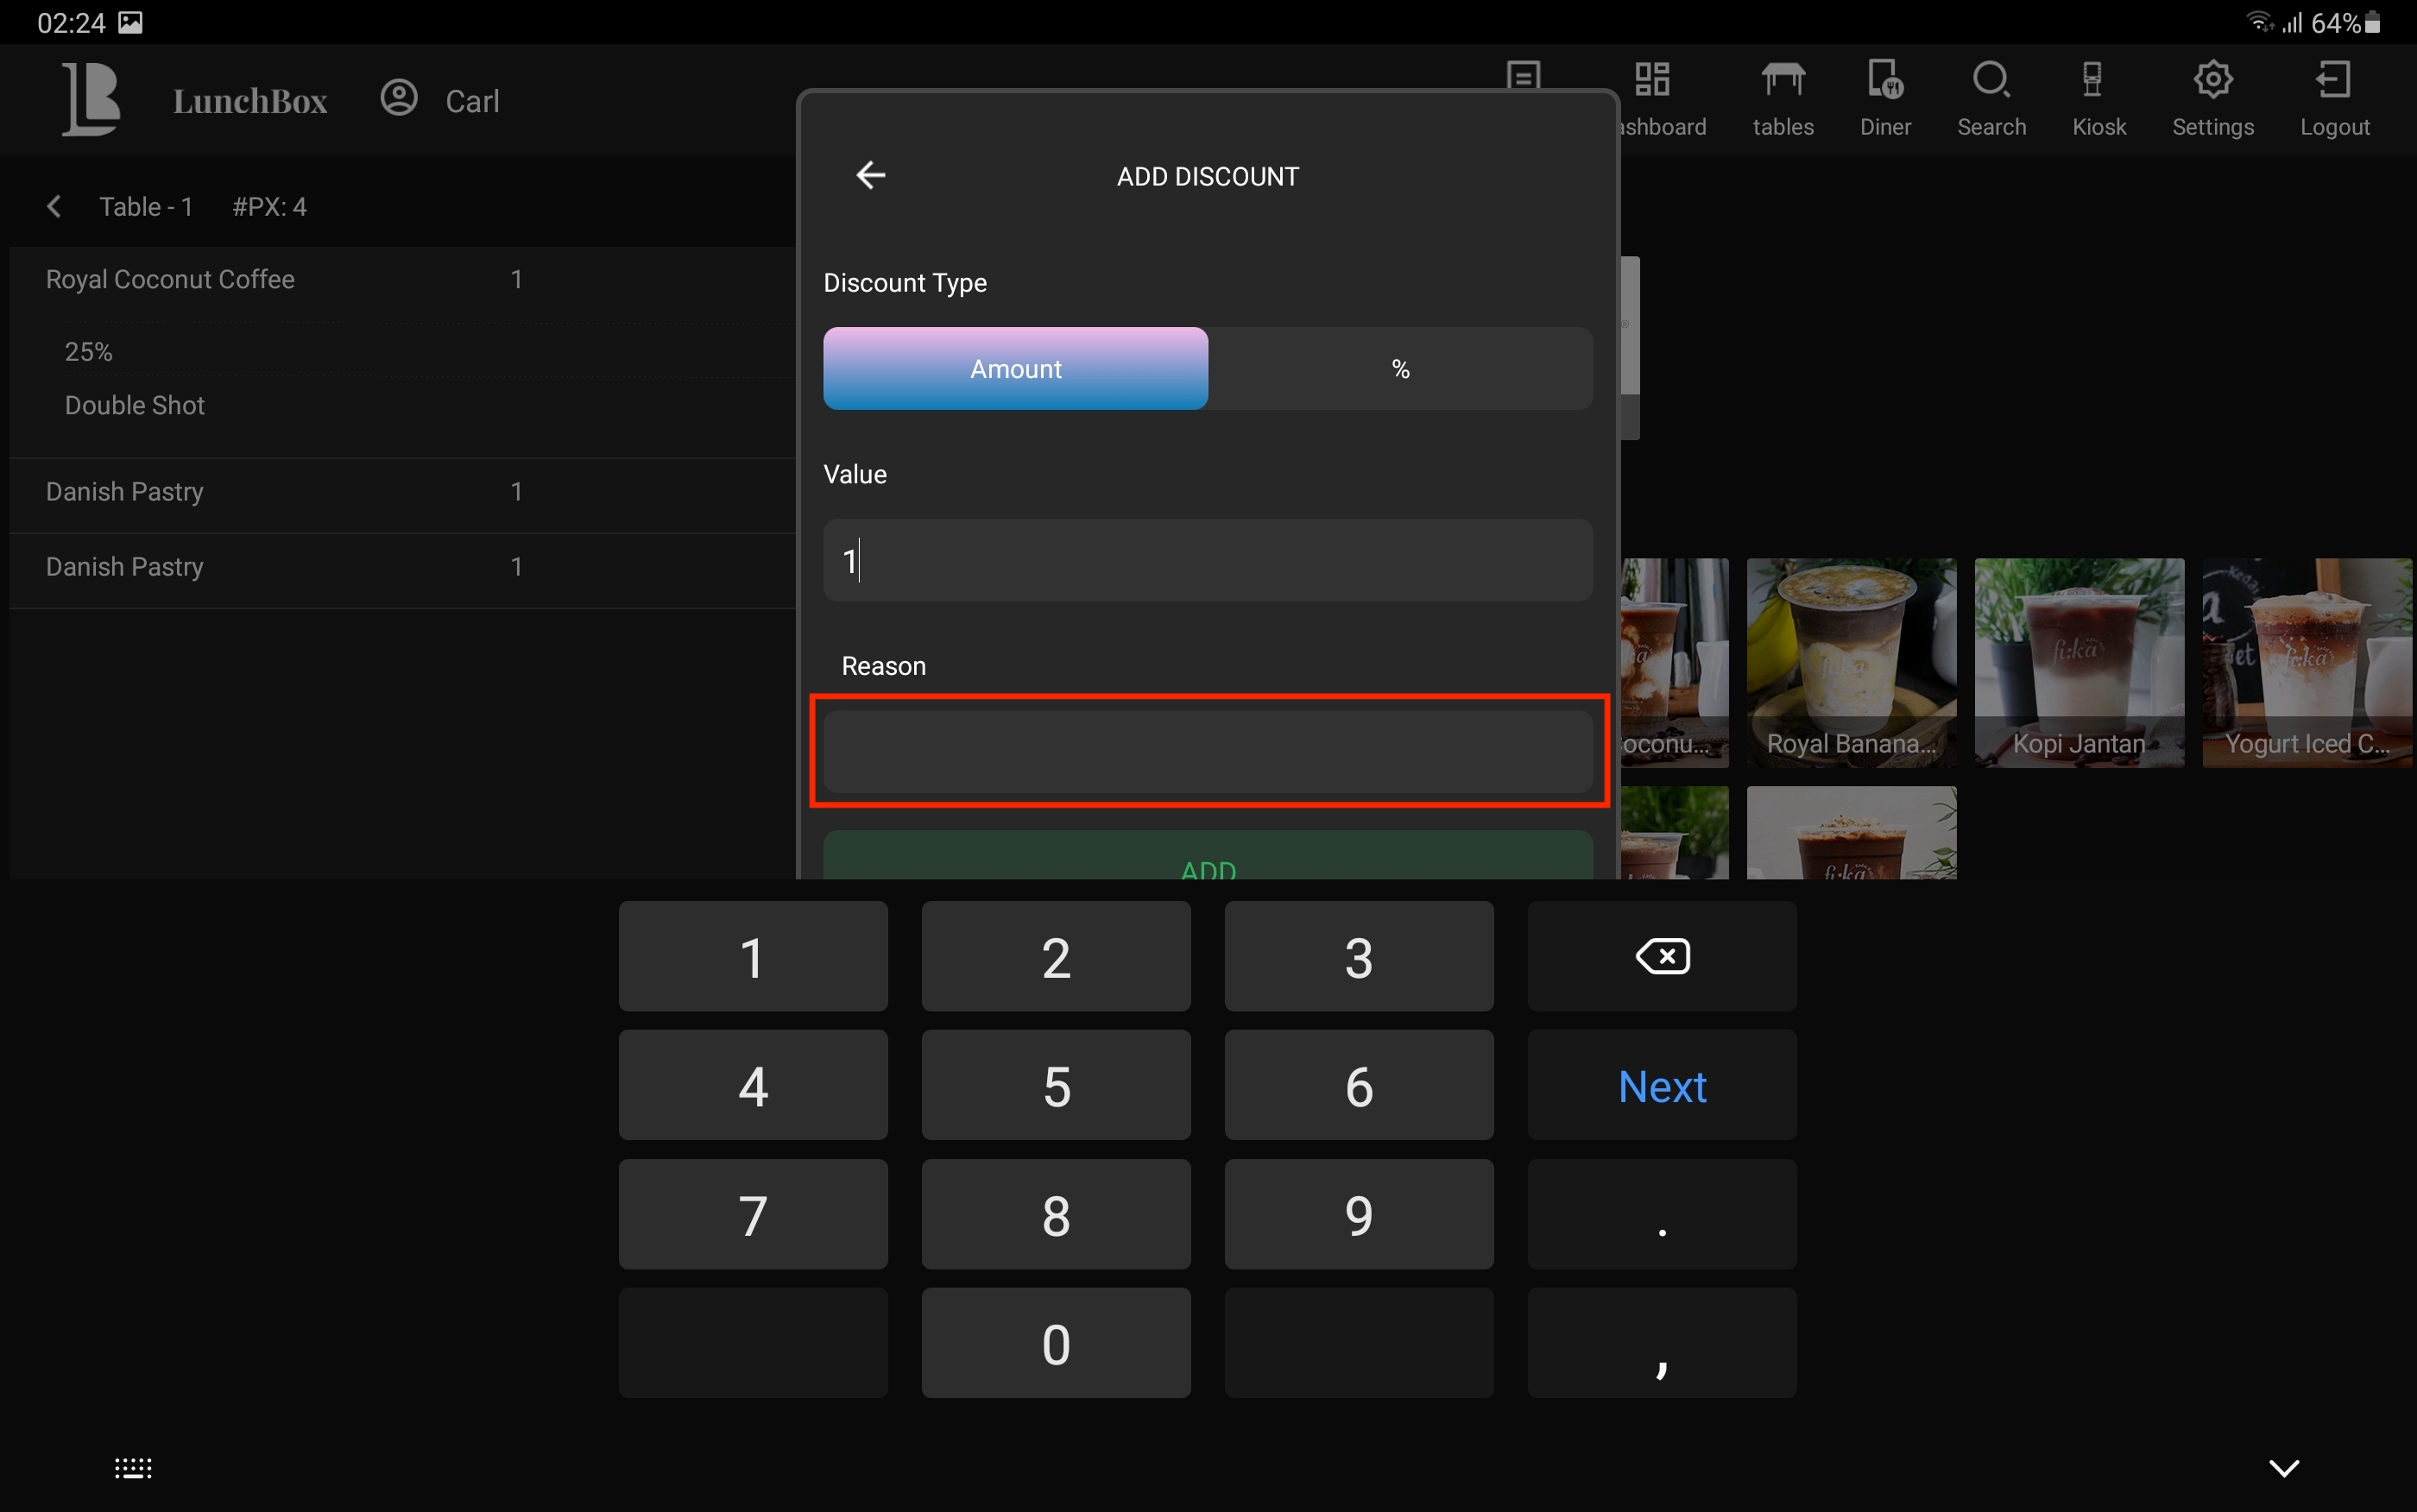
Task: Collapse keyboard with the down chevron
Action: 2283,1467
